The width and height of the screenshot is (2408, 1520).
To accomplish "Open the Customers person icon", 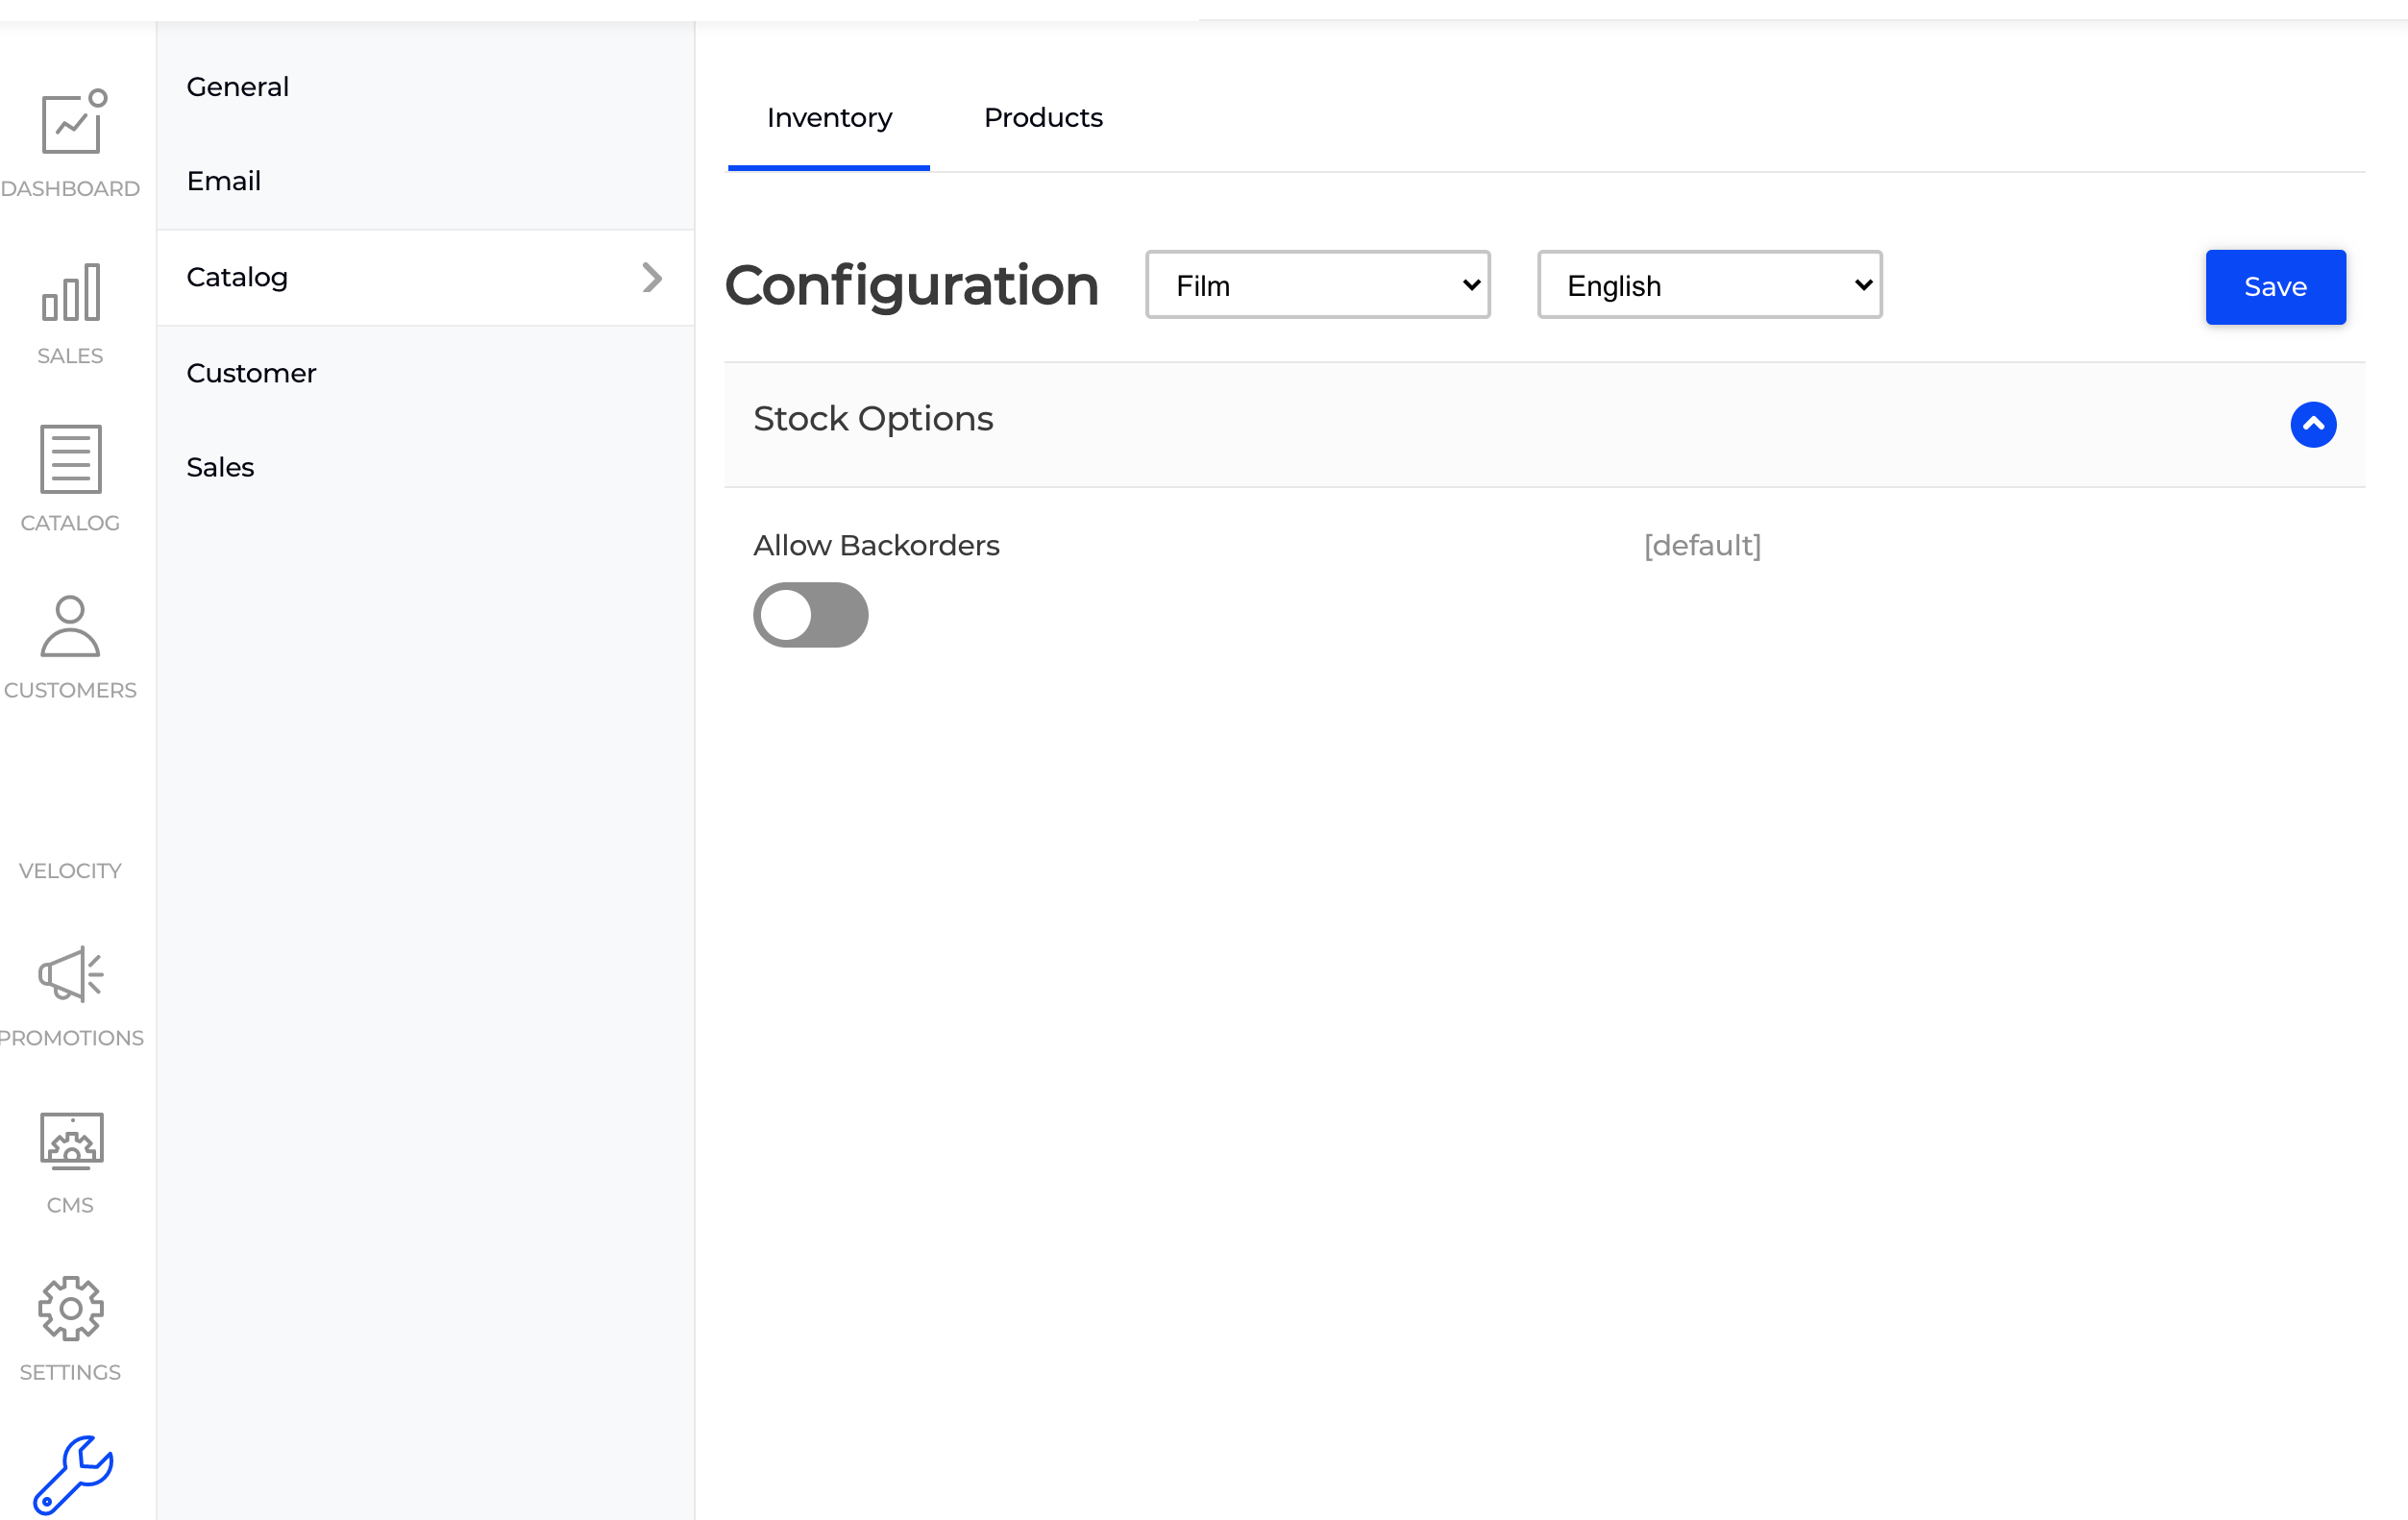I will pyautogui.click(x=70, y=626).
